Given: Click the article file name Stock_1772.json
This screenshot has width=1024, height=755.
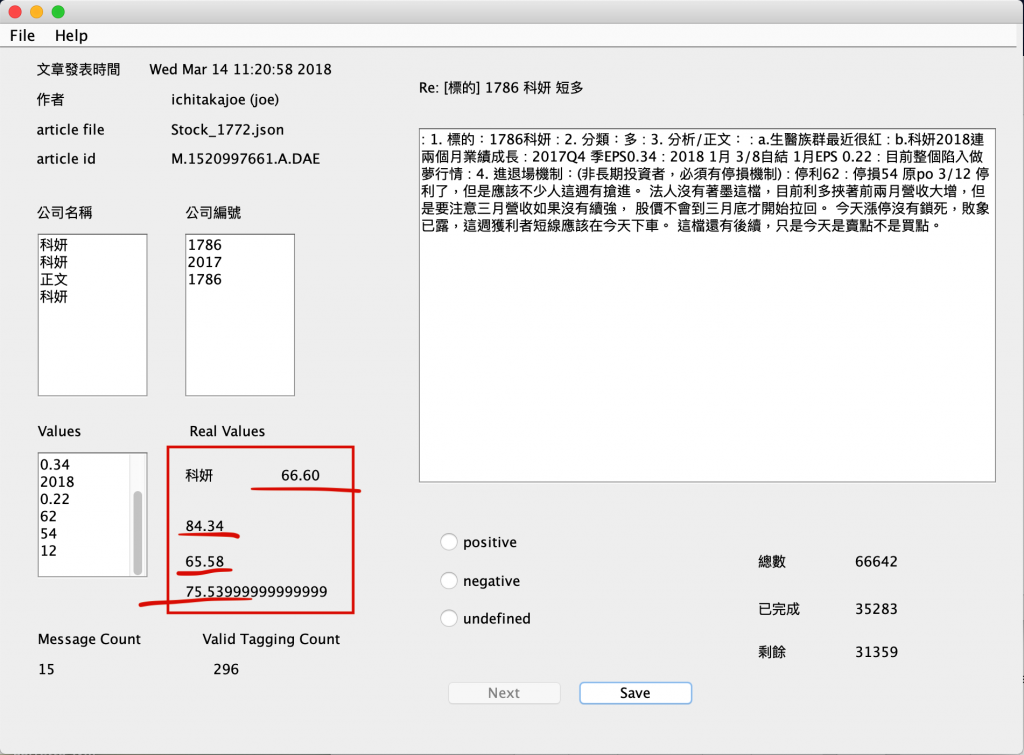Looking at the screenshot, I should tap(227, 129).
